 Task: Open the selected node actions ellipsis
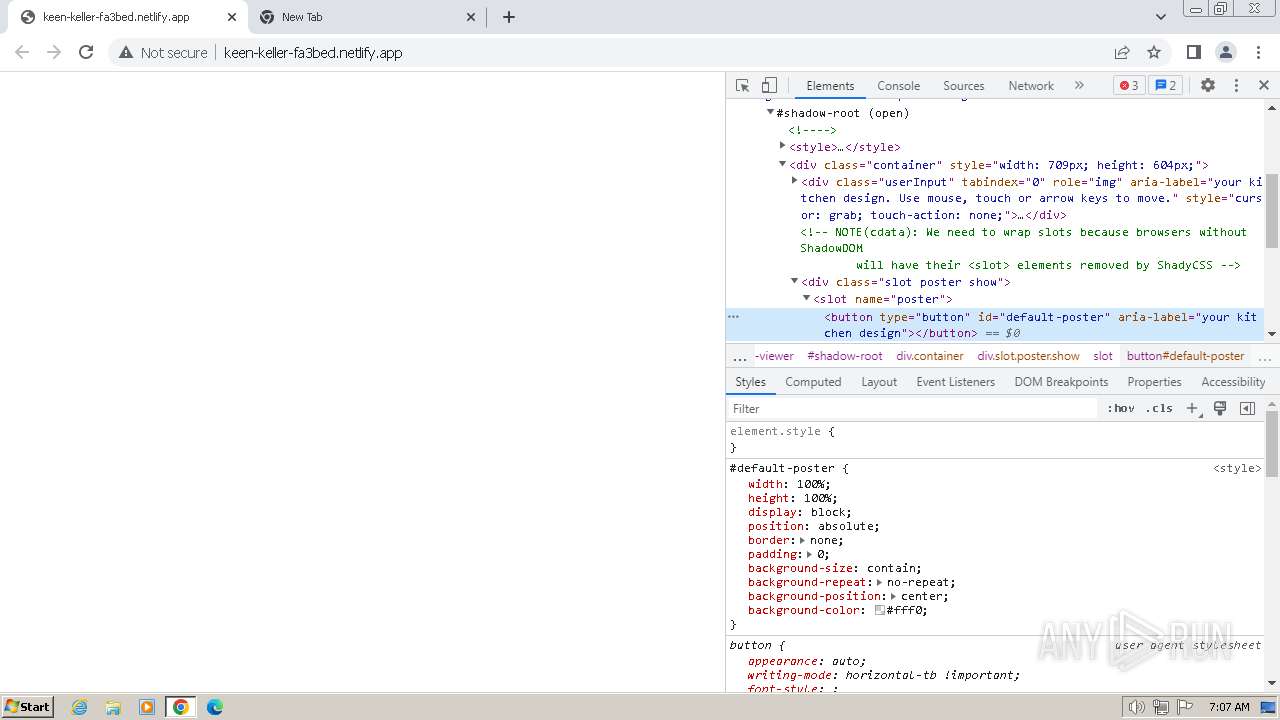pos(733,317)
